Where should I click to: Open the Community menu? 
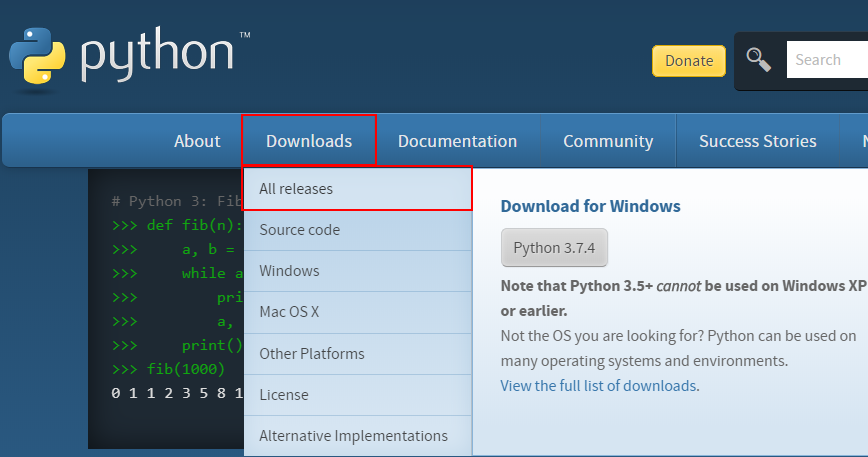coord(608,141)
